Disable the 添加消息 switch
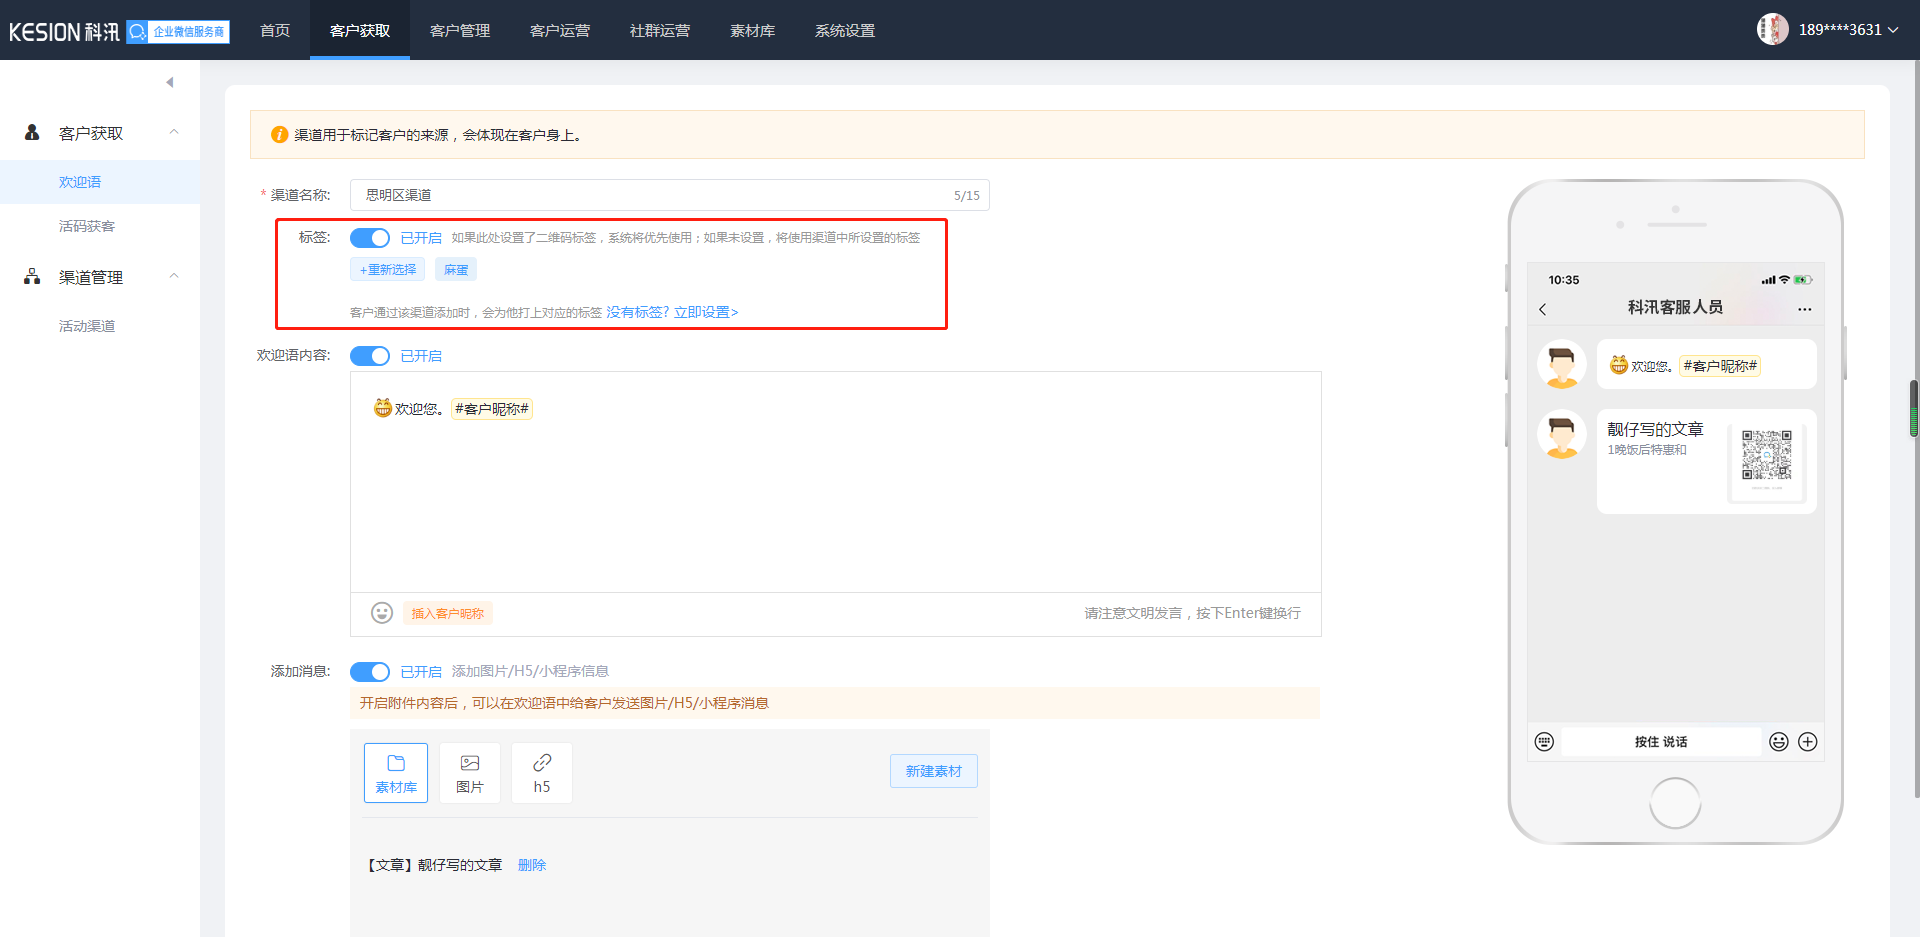 coord(370,672)
